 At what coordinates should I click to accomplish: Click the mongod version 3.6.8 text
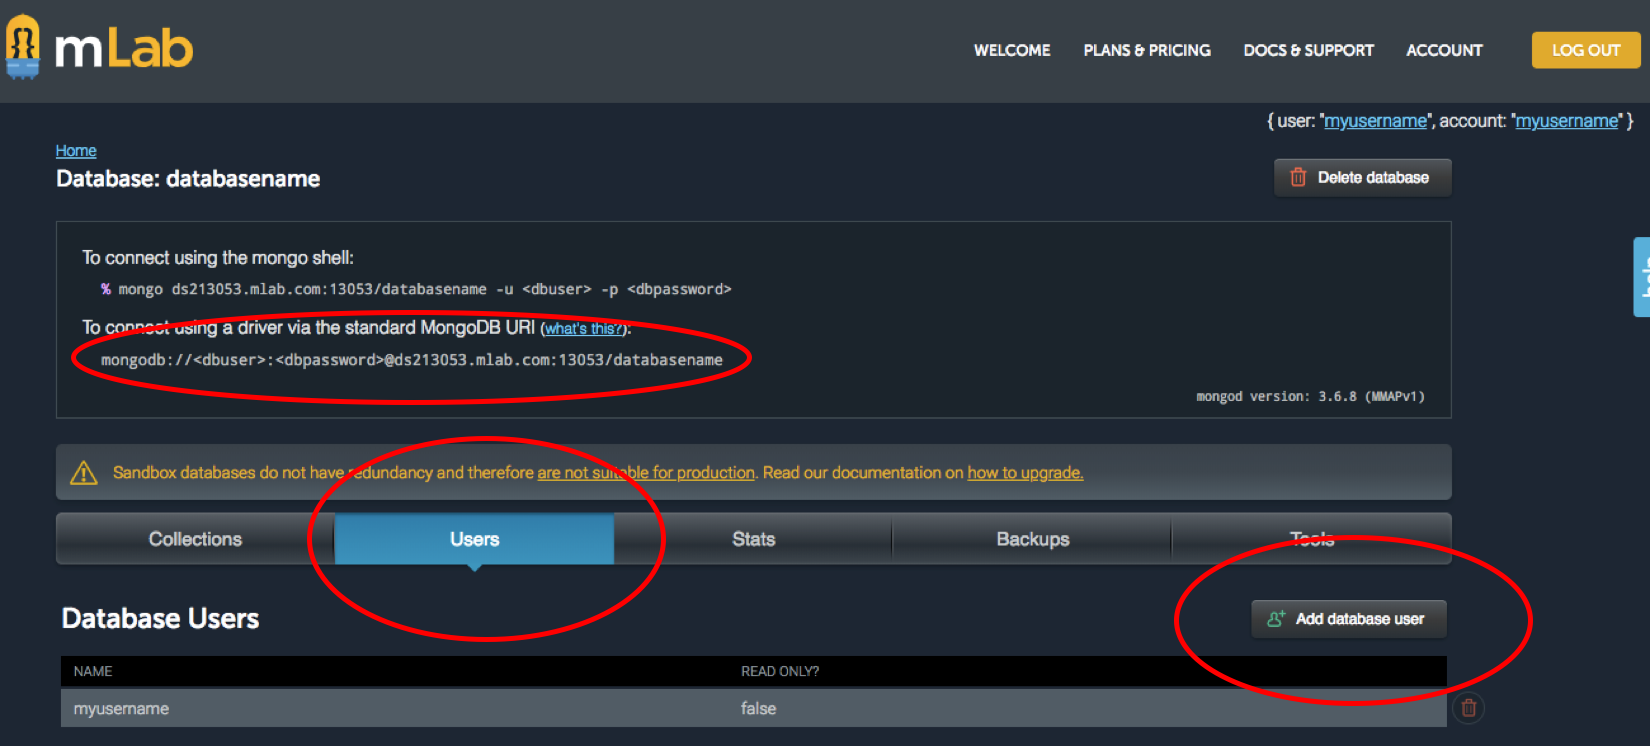pyautogui.click(x=1310, y=397)
